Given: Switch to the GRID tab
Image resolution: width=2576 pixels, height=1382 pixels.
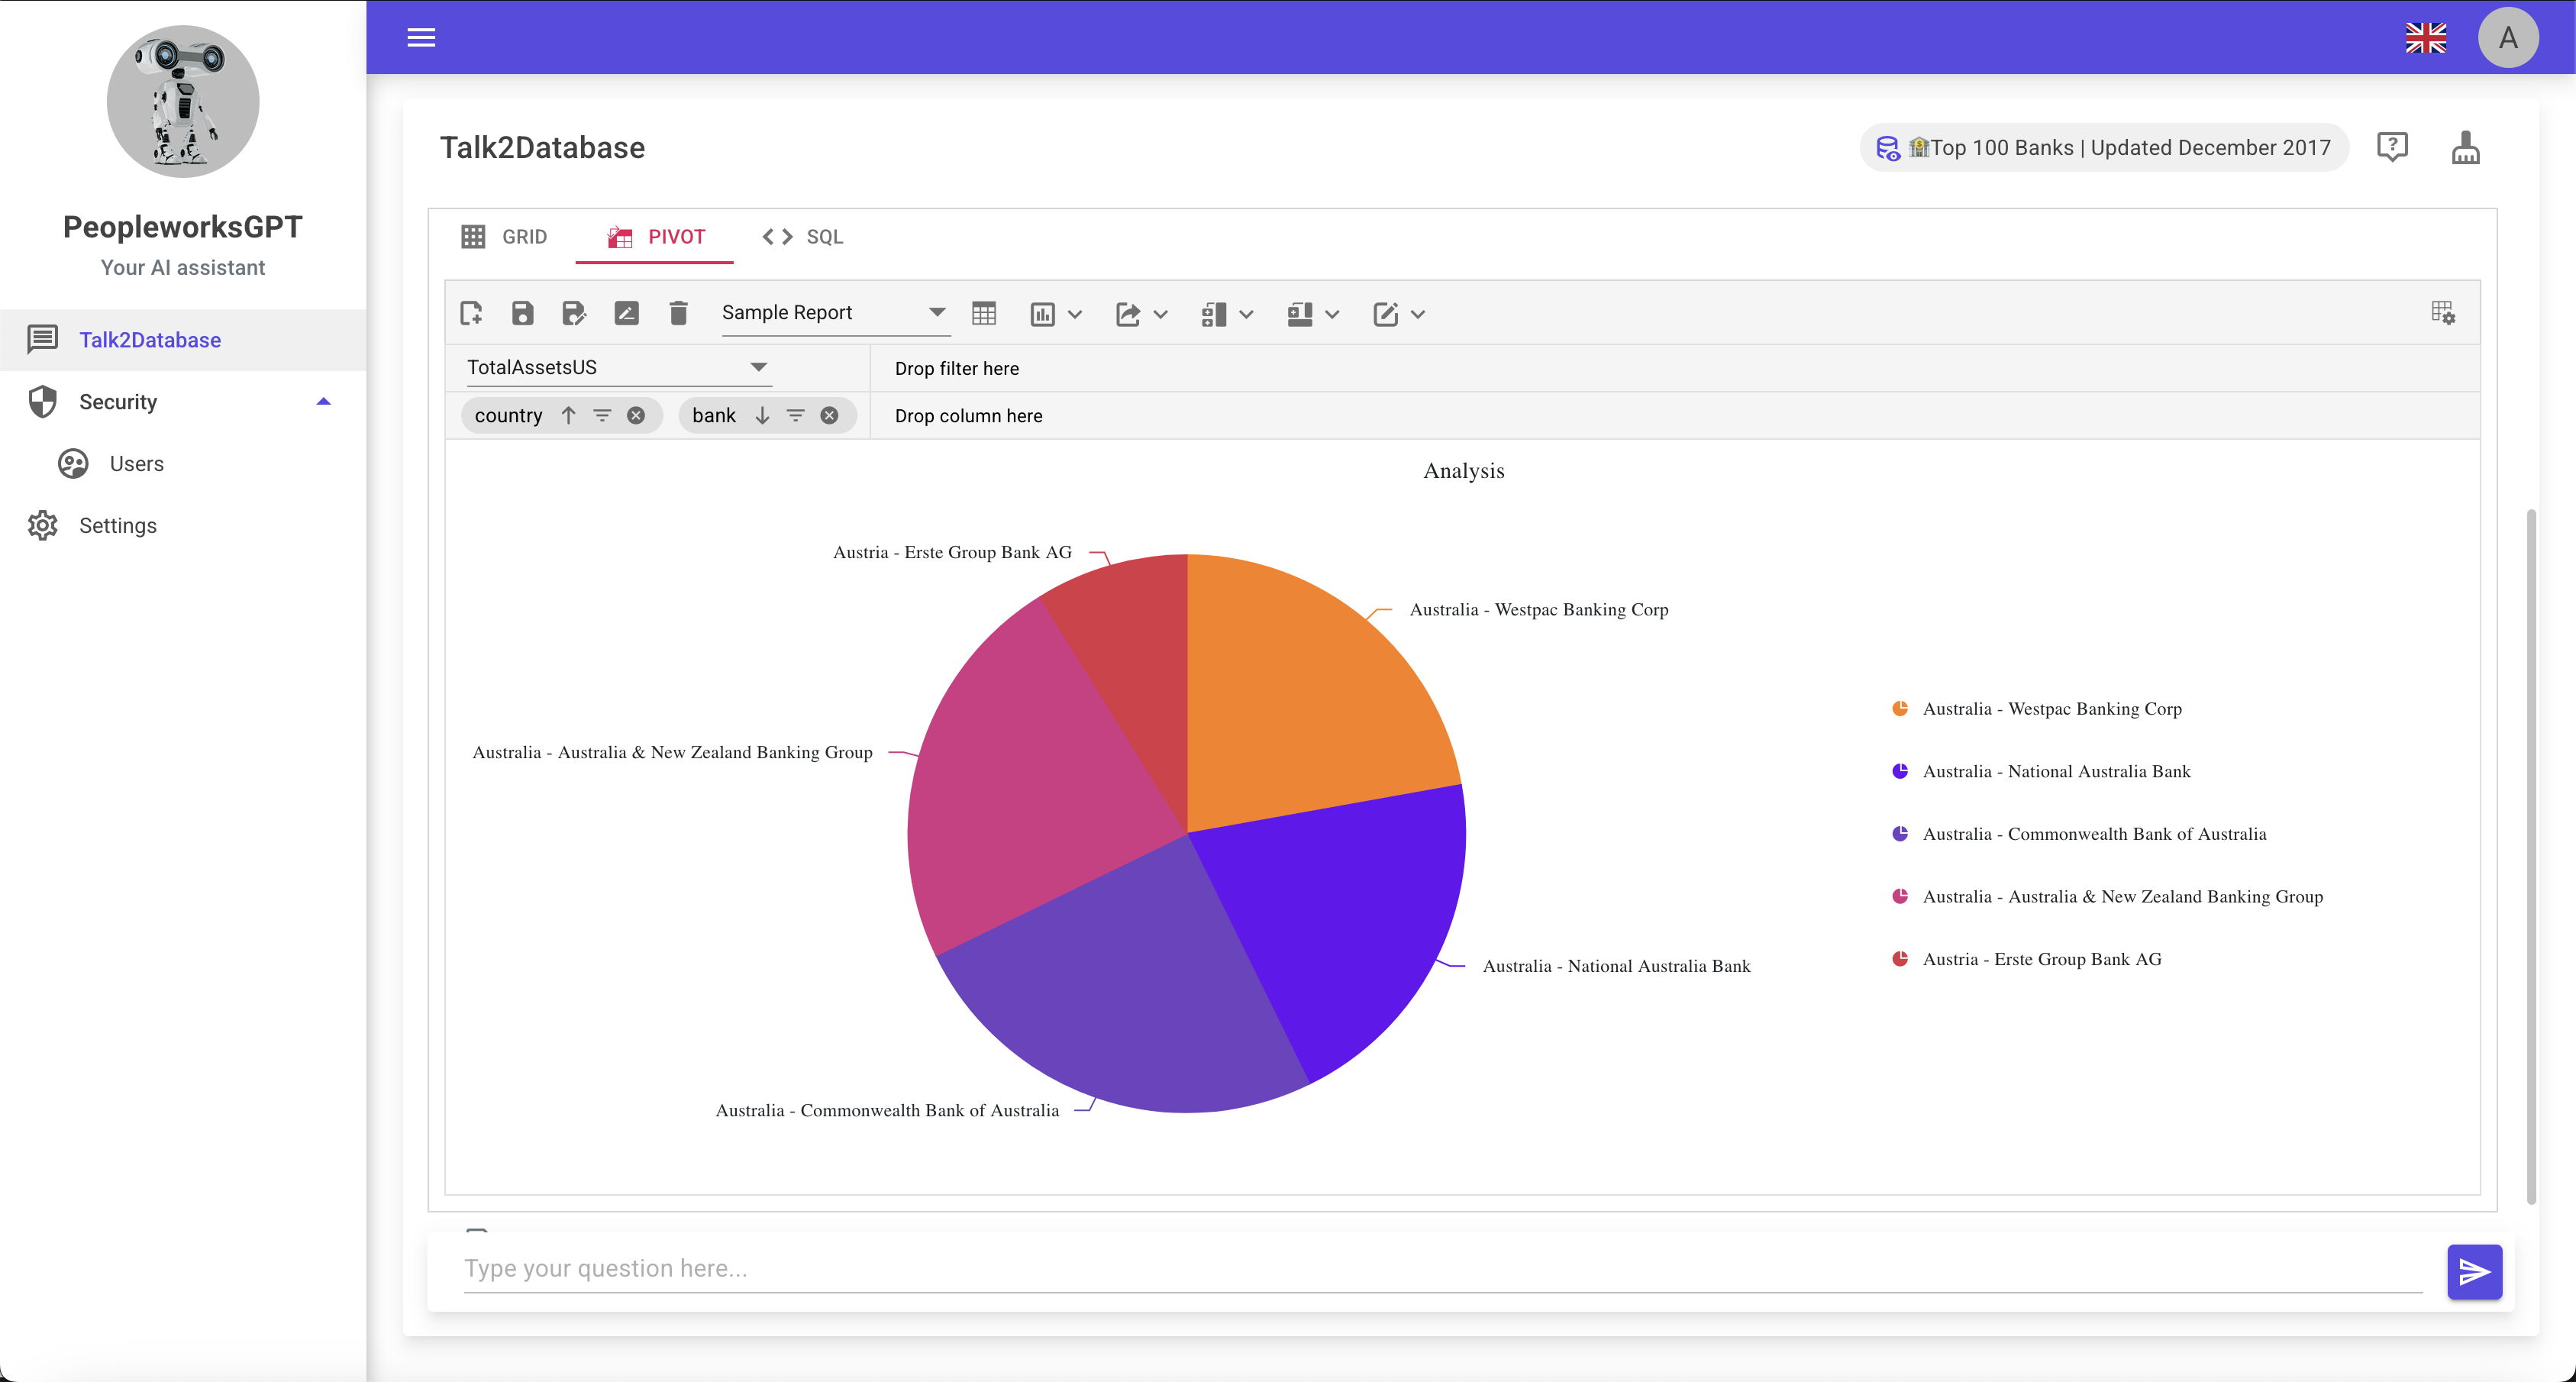Looking at the screenshot, I should point(504,237).
